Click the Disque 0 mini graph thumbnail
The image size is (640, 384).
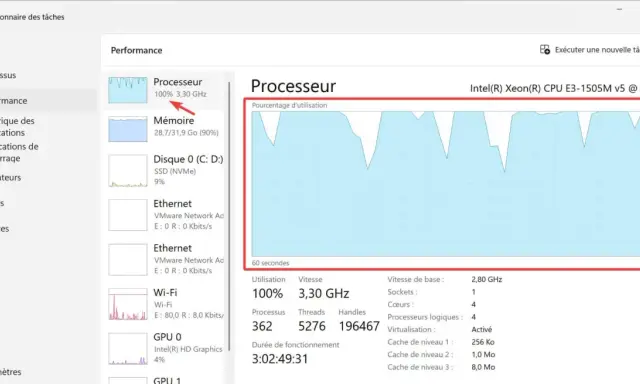coord(128,171)
